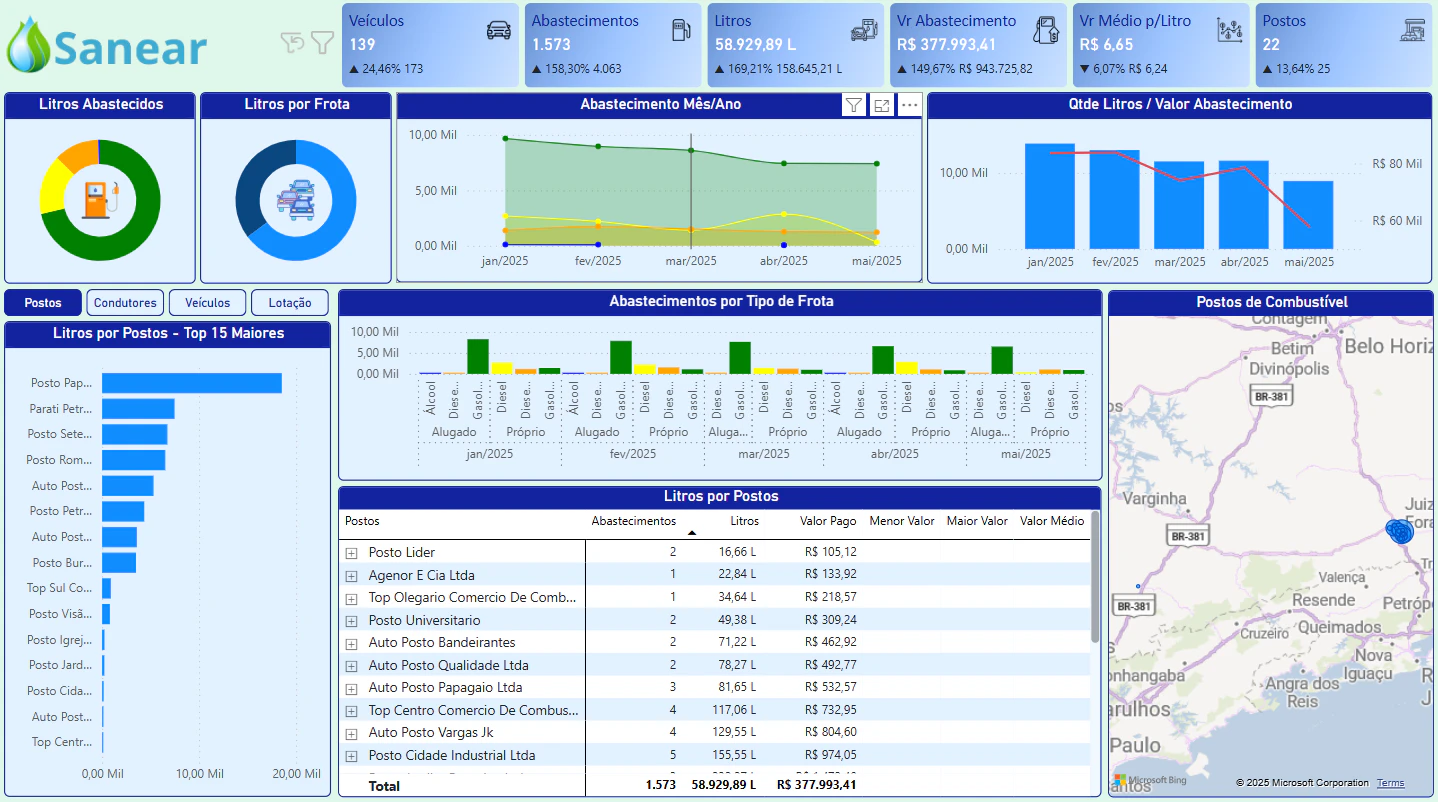Screen dimensions: 1438x802
Task: Switch to the Veículos tab
Action: (x=208, y=303)
